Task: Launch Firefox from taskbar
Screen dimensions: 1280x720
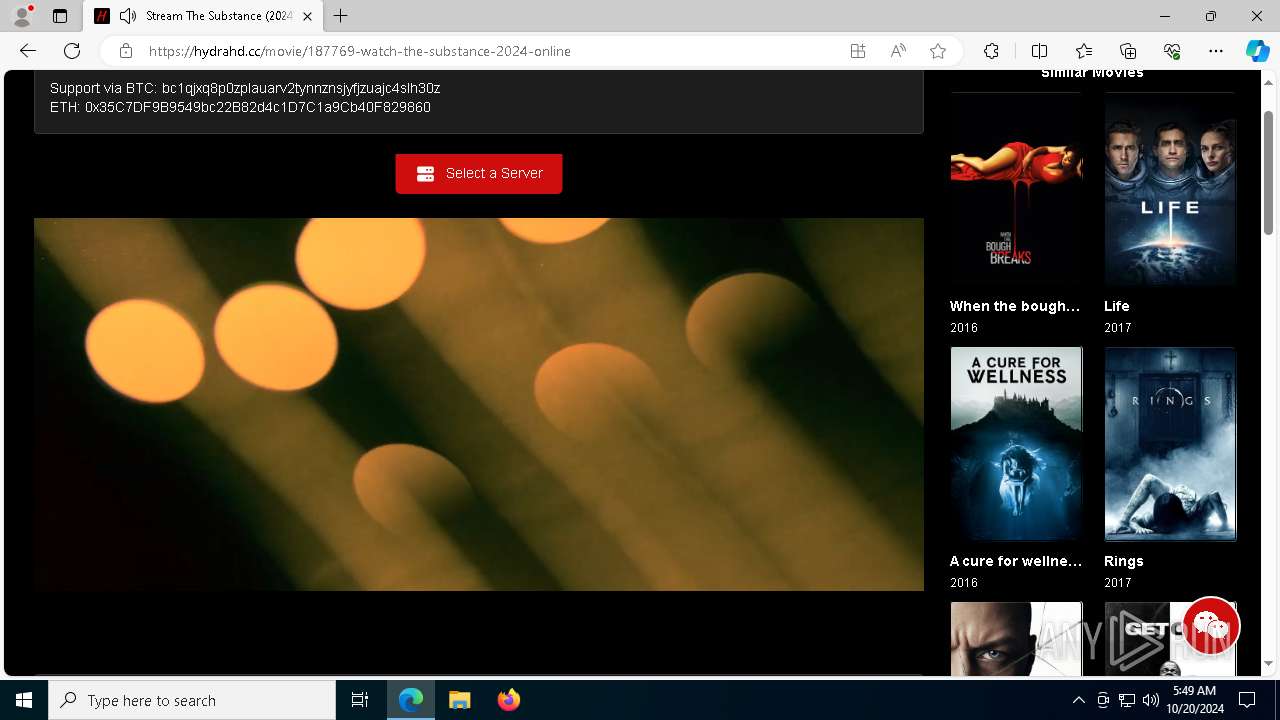Action: pos(509,700)
